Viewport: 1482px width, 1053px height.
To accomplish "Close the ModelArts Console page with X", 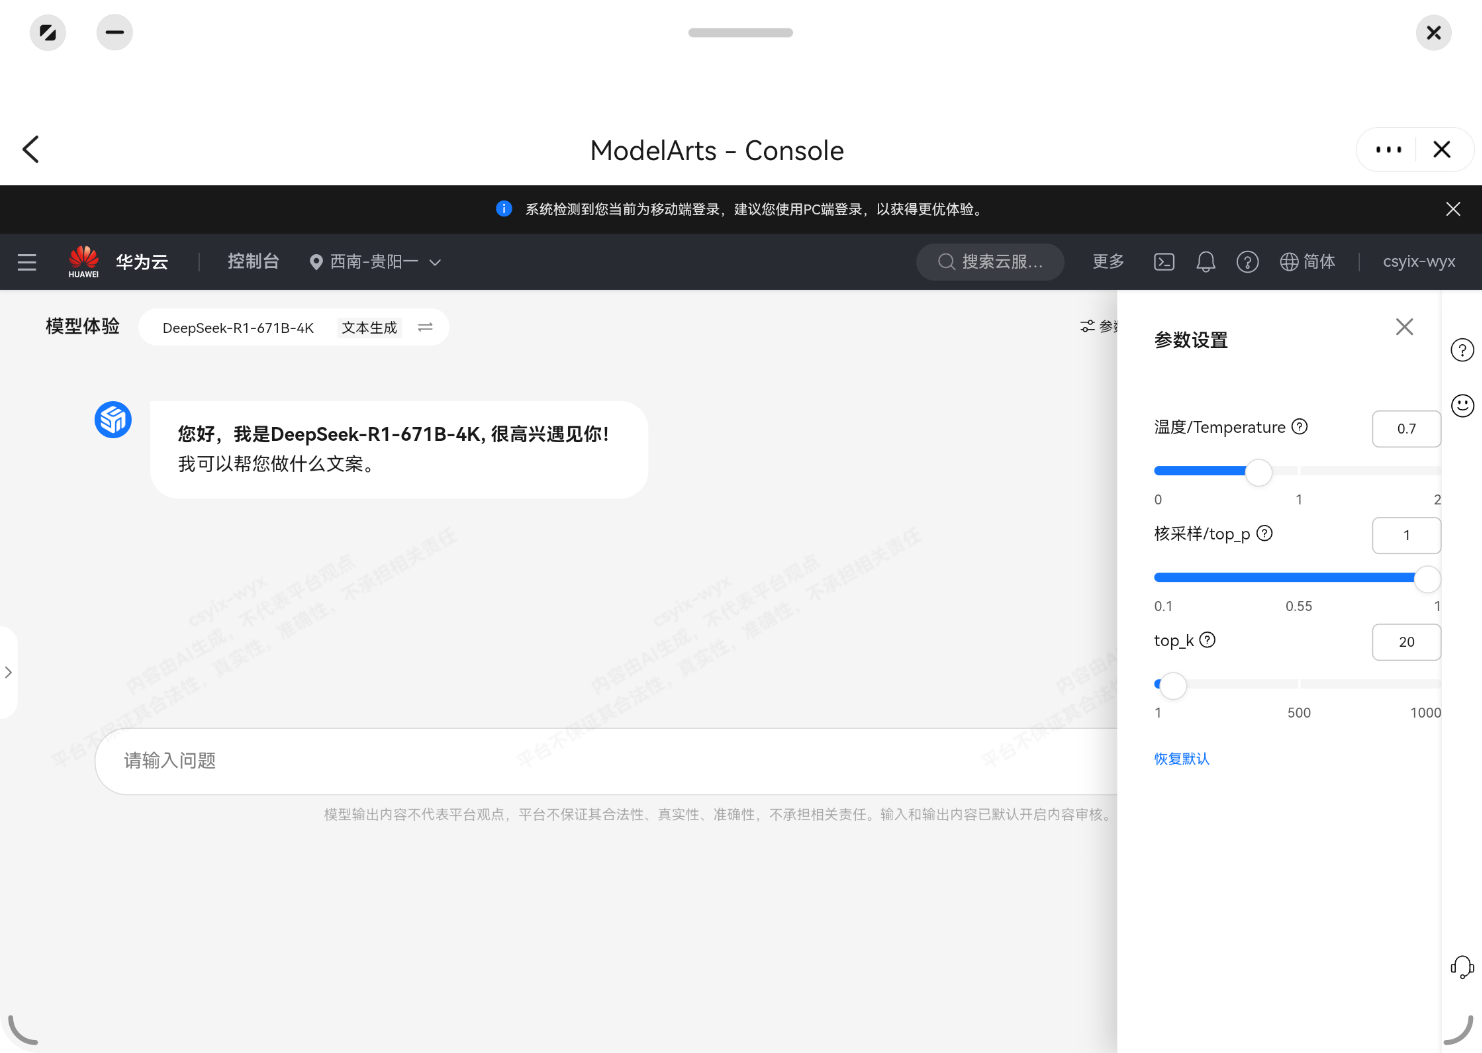I will pyautogui.click(x=1442, y=150).
